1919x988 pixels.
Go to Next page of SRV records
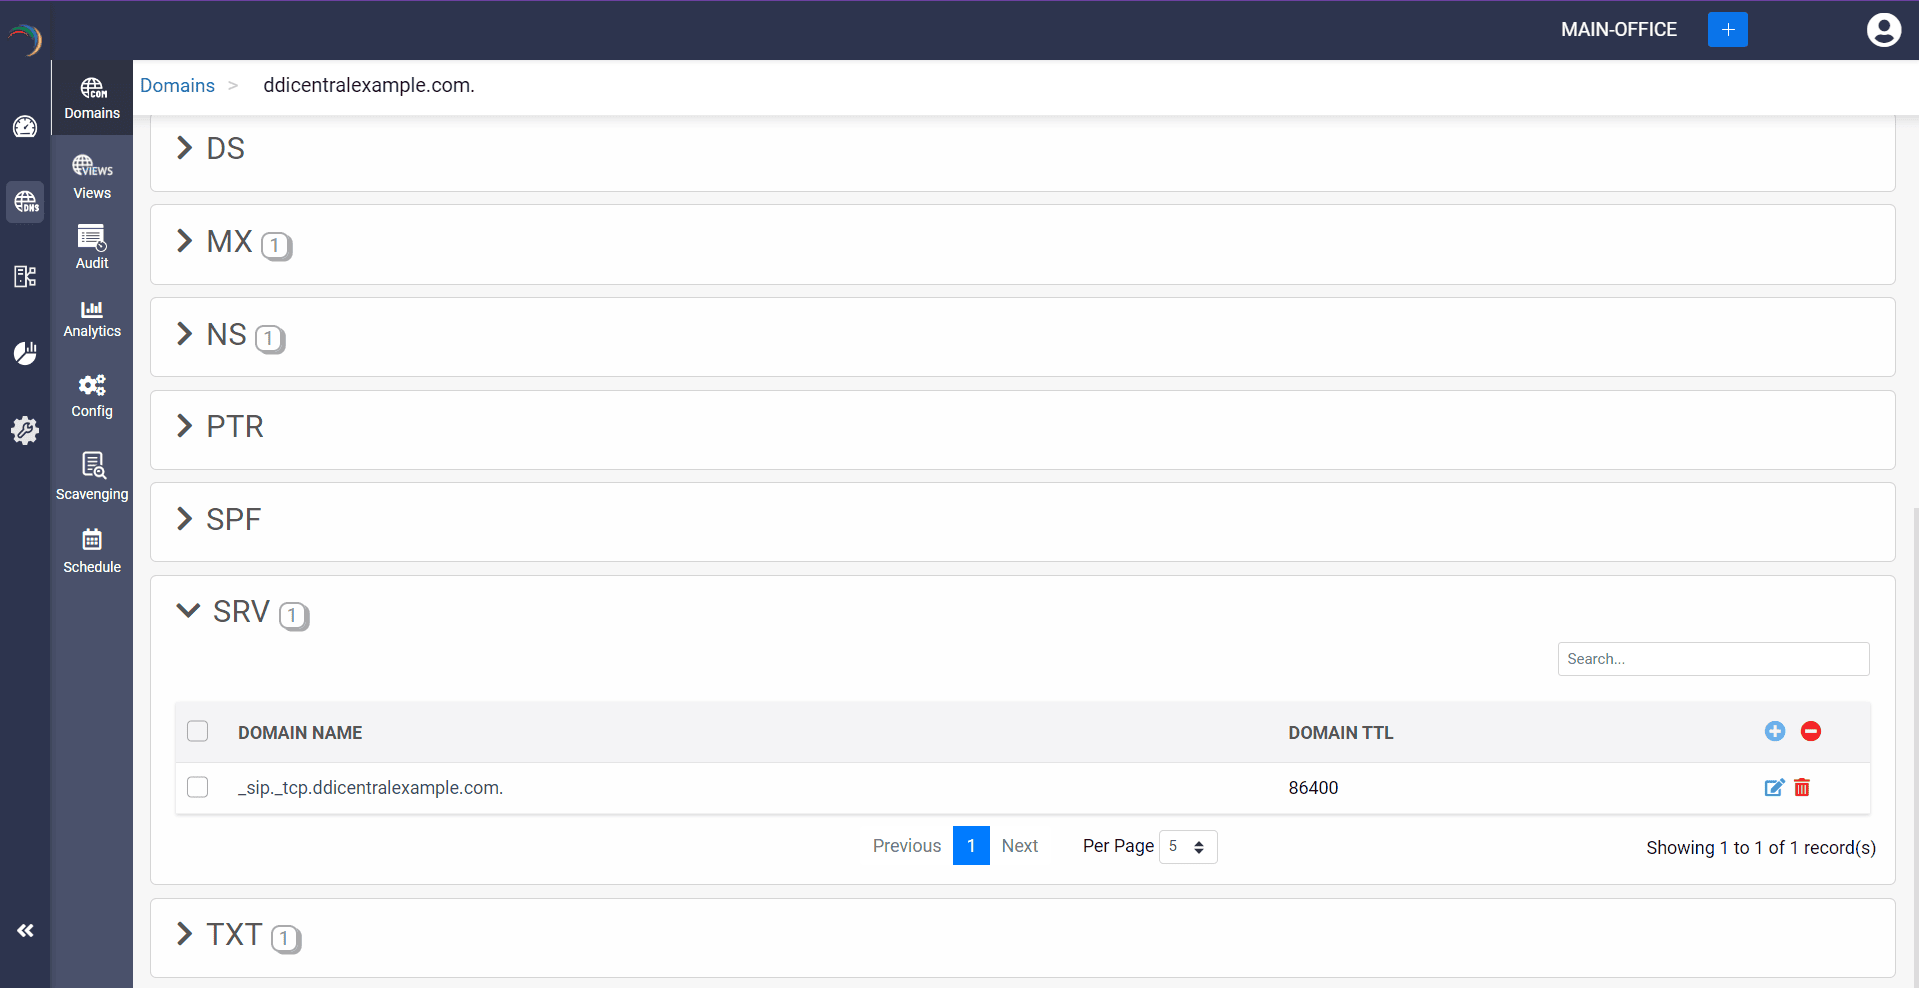1020,846
